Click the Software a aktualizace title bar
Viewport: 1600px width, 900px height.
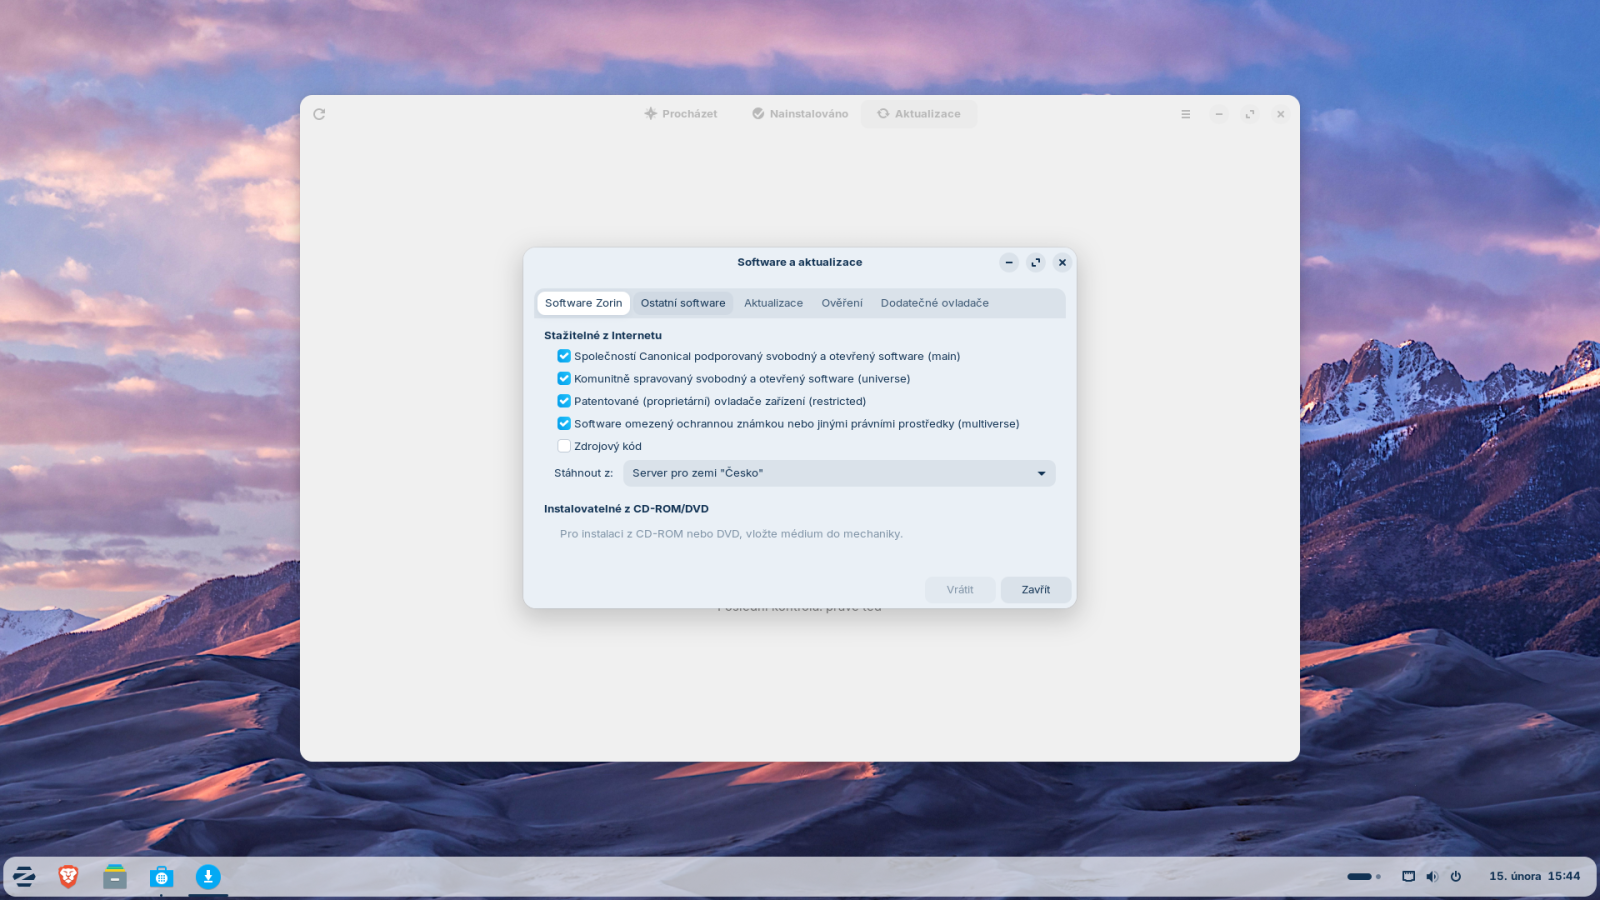point(799,262)
